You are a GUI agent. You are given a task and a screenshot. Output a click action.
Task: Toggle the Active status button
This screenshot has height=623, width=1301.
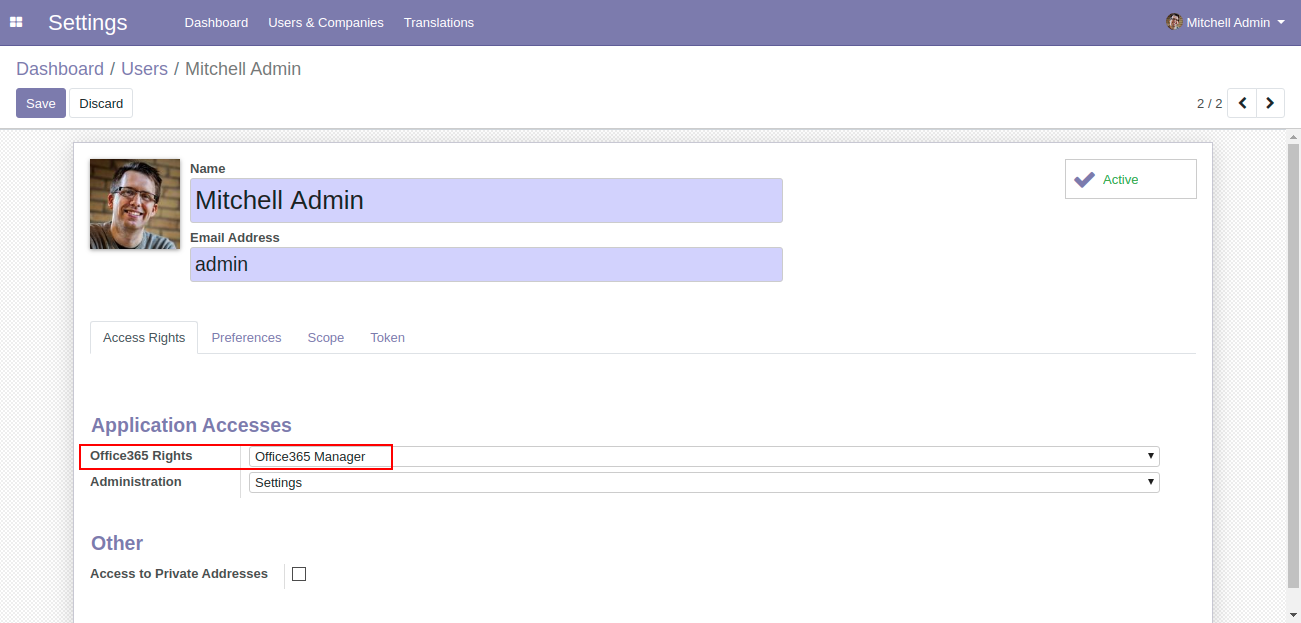coord(1130,179)
